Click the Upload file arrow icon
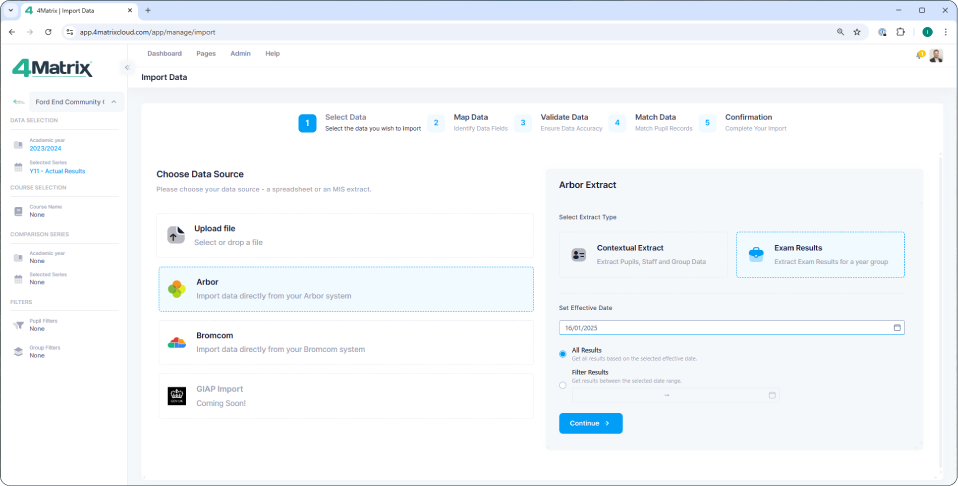 click(x=176, y=235)
